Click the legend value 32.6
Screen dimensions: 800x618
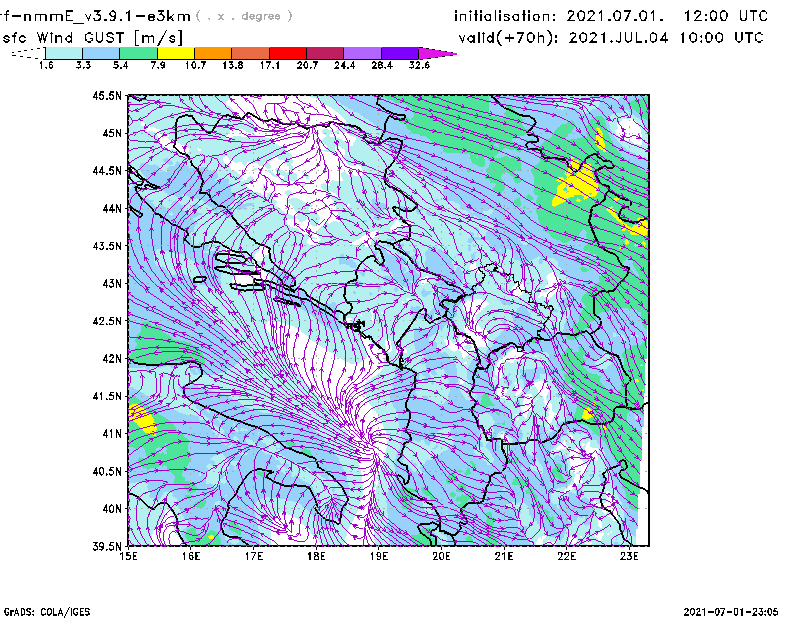[419, 65]
